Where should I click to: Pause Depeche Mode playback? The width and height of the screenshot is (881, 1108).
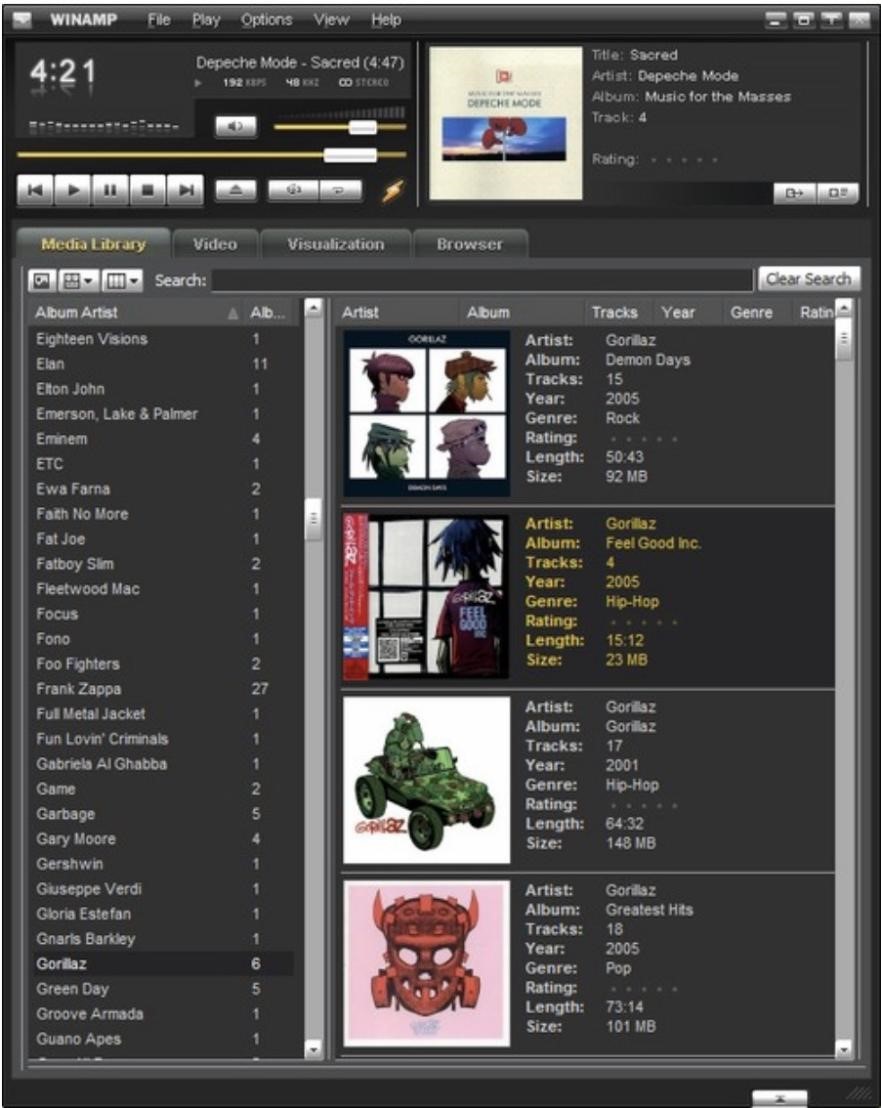pyautogui.click(x=110, y=188)
